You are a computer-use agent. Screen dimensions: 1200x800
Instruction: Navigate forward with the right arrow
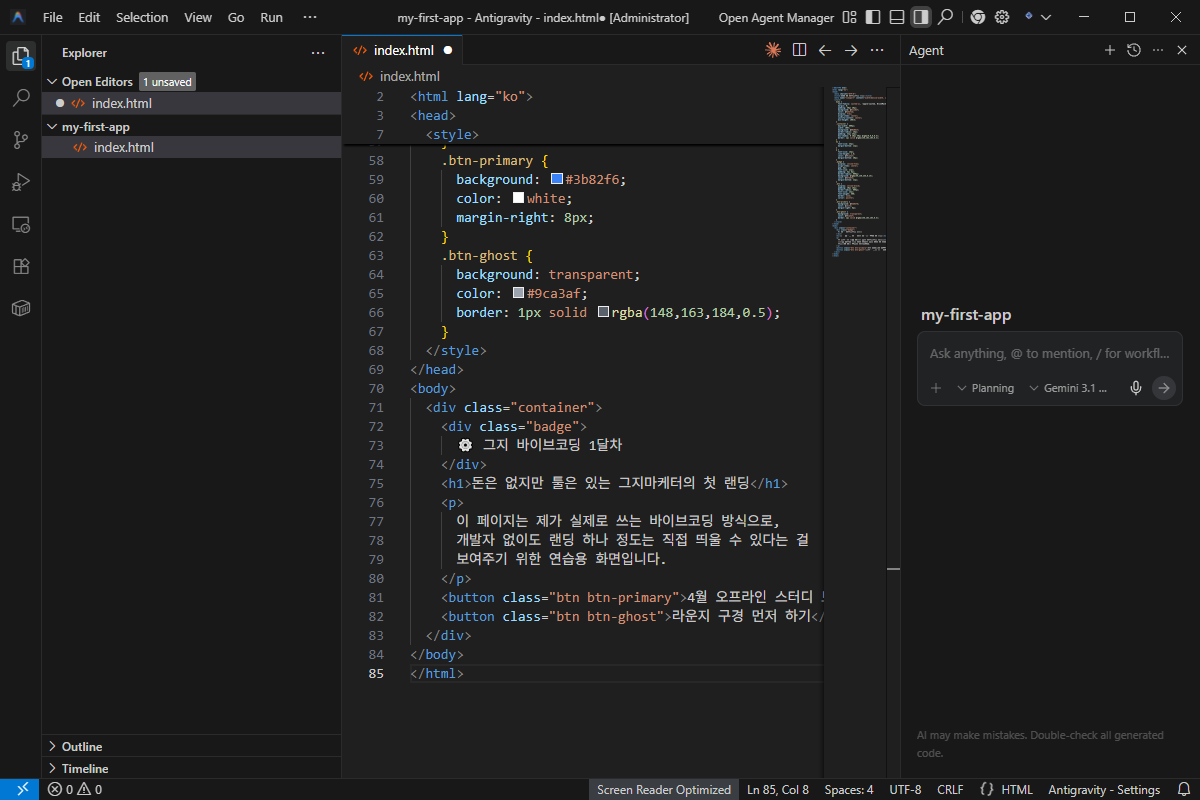(x=851, y=50)
